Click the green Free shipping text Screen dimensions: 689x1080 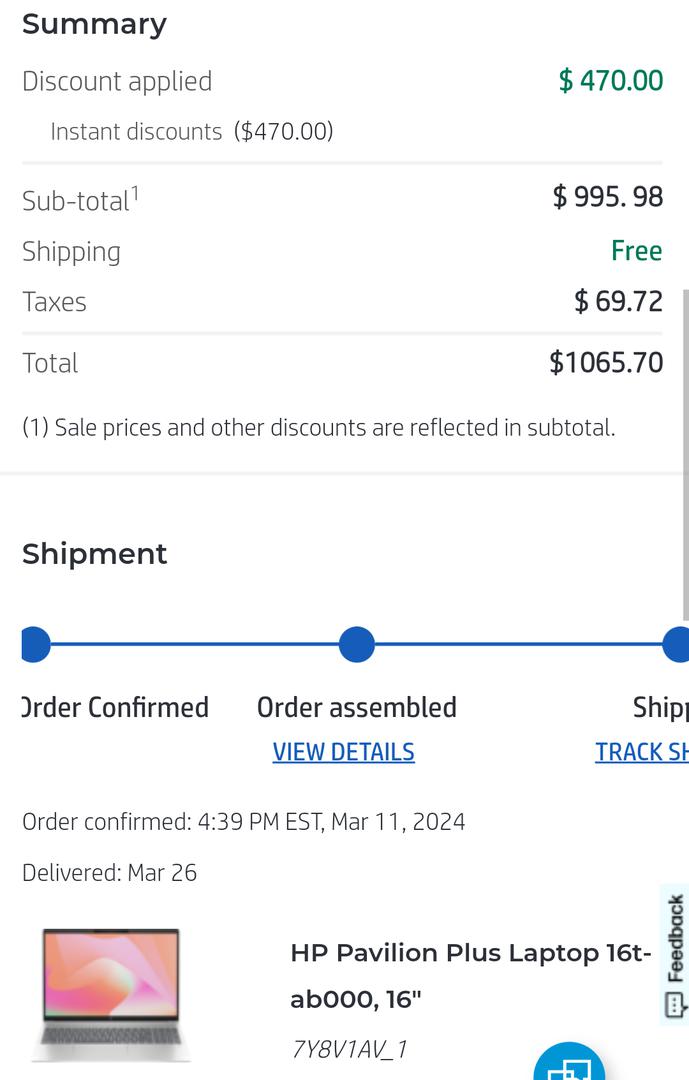pyautogui.click(x=636, y=251)
